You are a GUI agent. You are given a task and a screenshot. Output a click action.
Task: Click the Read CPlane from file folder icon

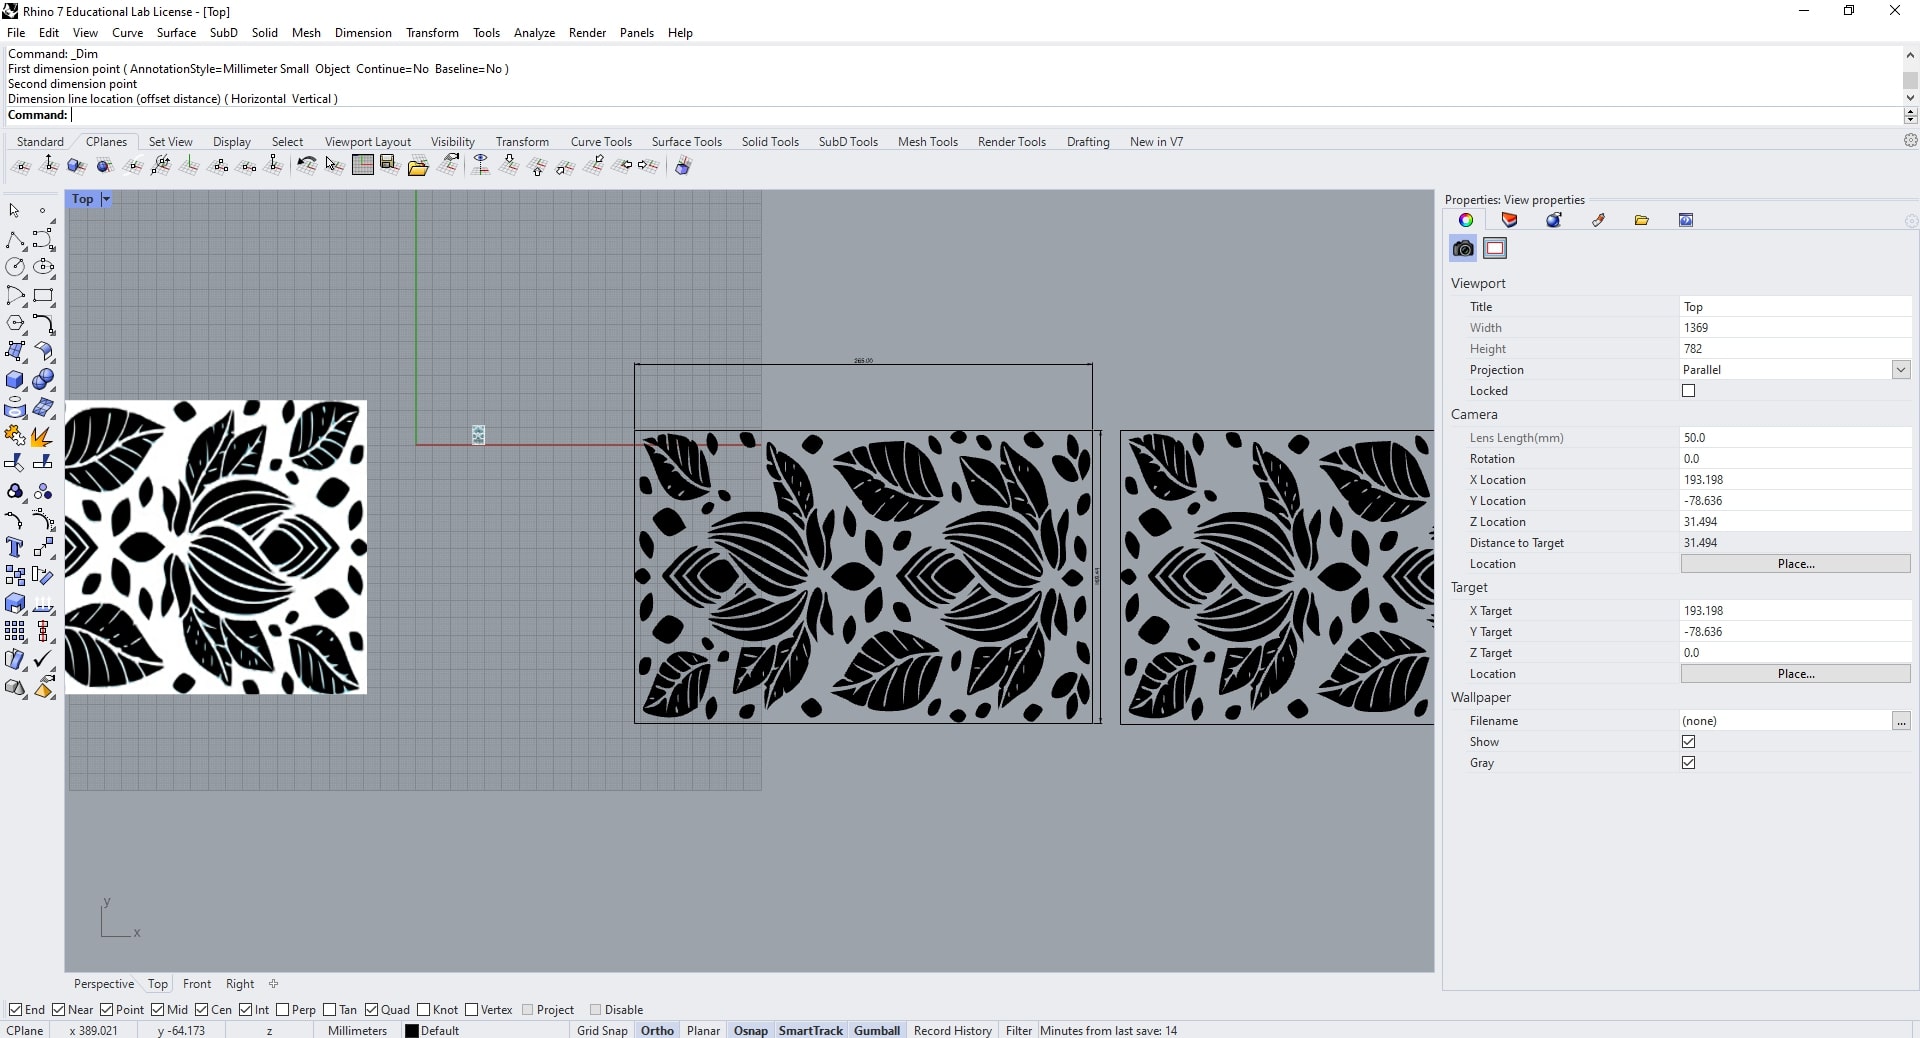click(x=418, y=166)
